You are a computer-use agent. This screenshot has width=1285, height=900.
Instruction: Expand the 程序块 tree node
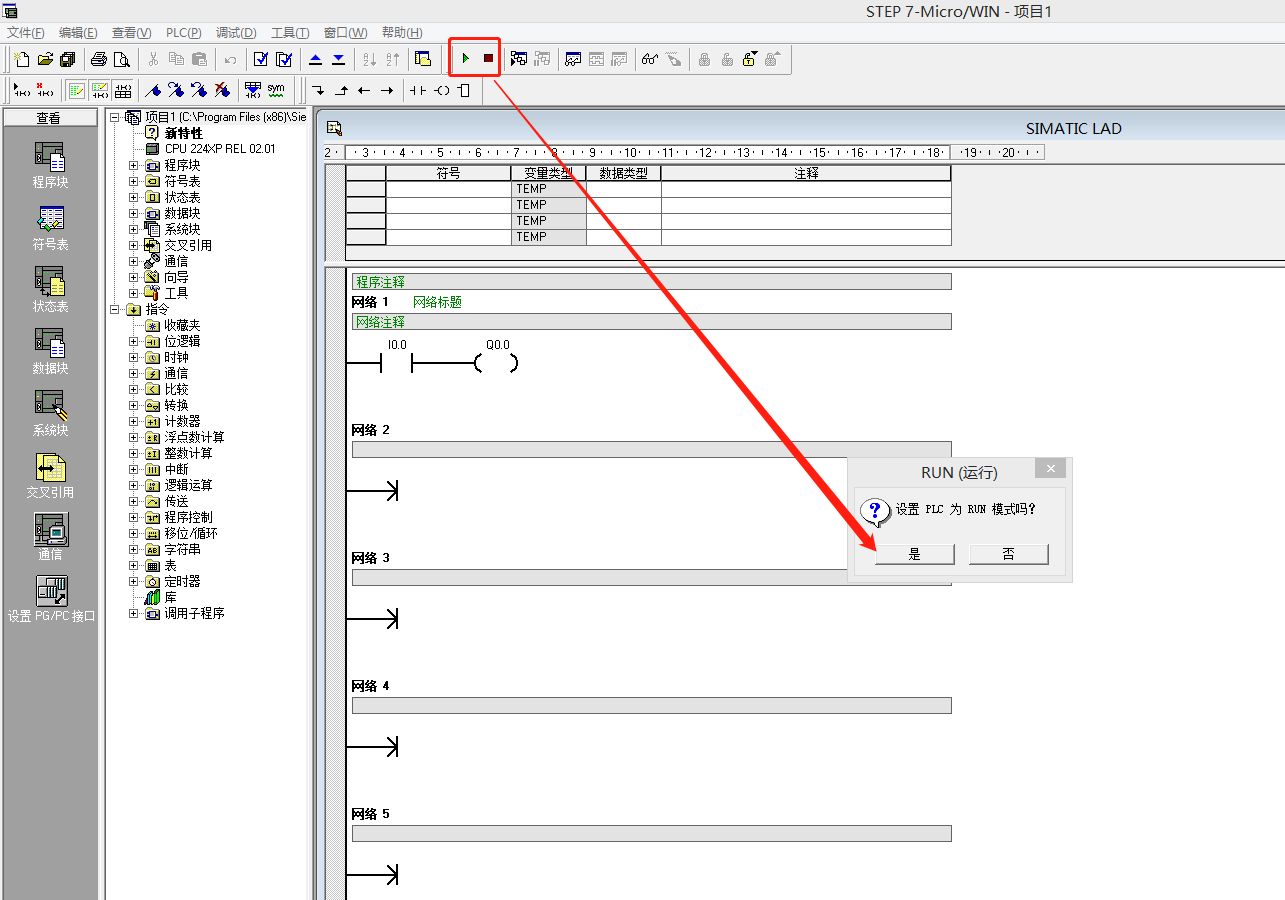[134, 165]
